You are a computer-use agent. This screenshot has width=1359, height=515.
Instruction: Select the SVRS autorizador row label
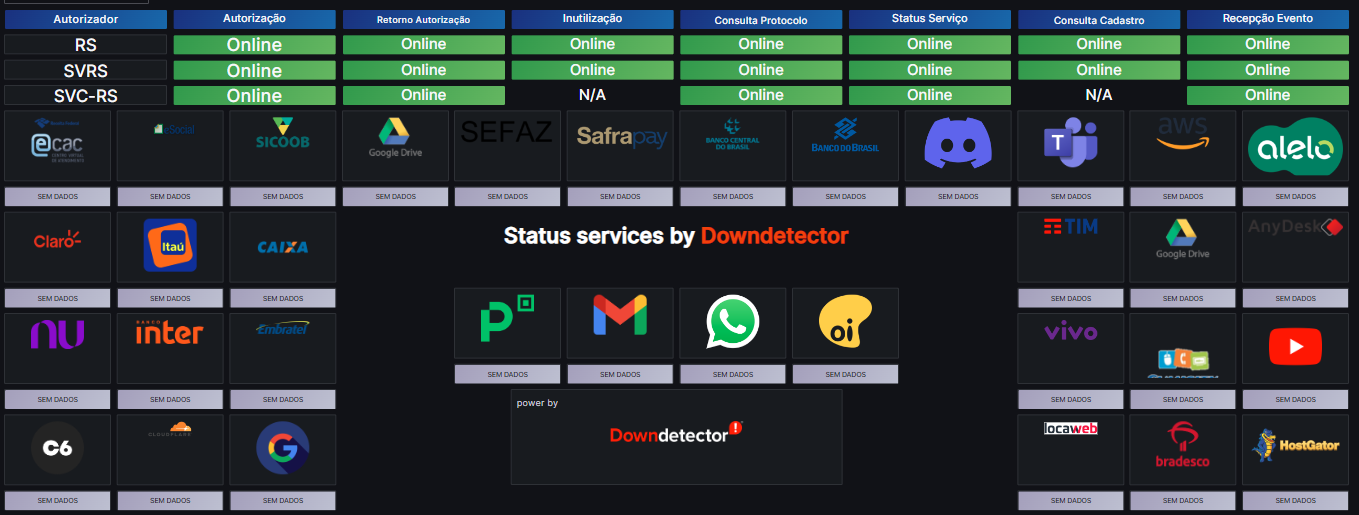tap(86, 70)
